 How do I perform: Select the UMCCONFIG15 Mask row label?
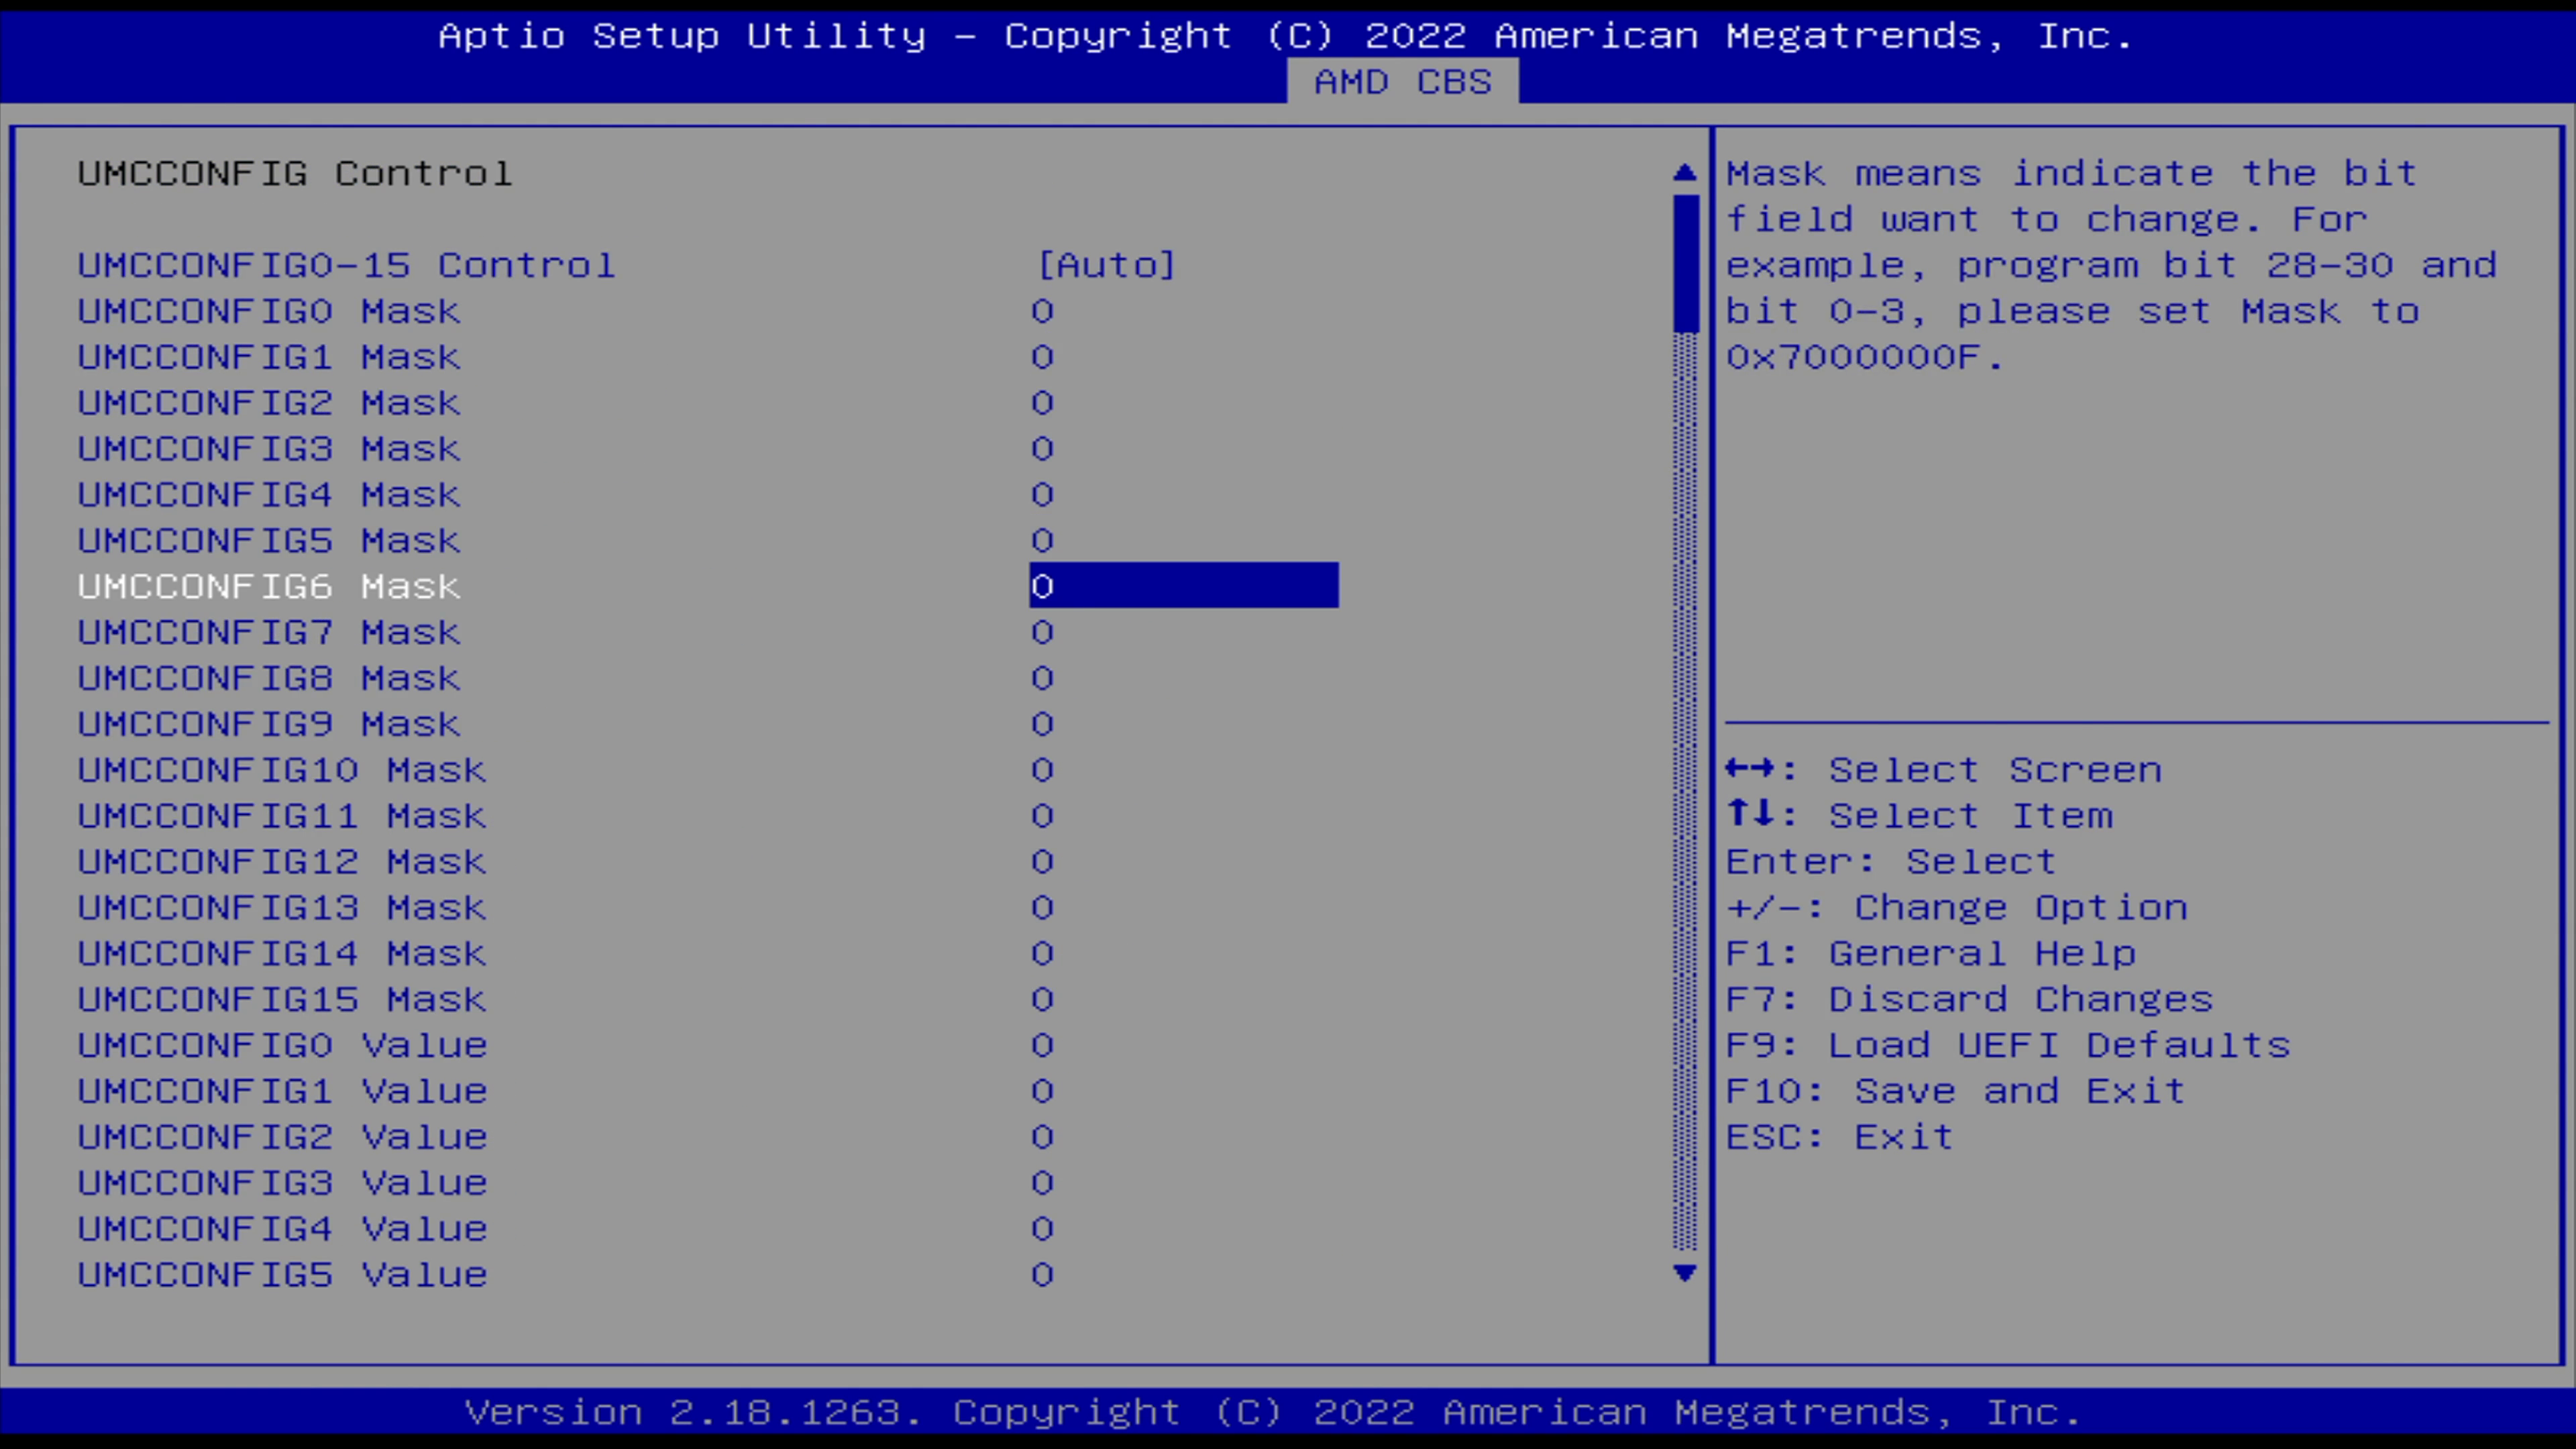coord(282,1000)
